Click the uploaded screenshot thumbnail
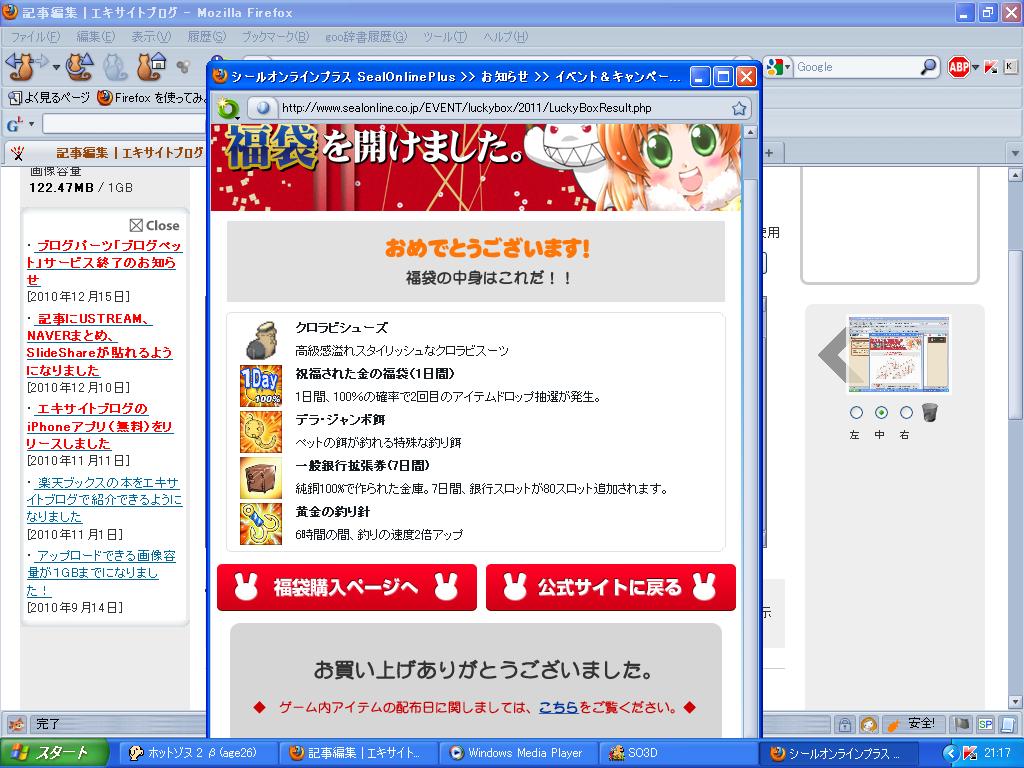This screenshot has width=1024, height=768. tap(899, 355)
